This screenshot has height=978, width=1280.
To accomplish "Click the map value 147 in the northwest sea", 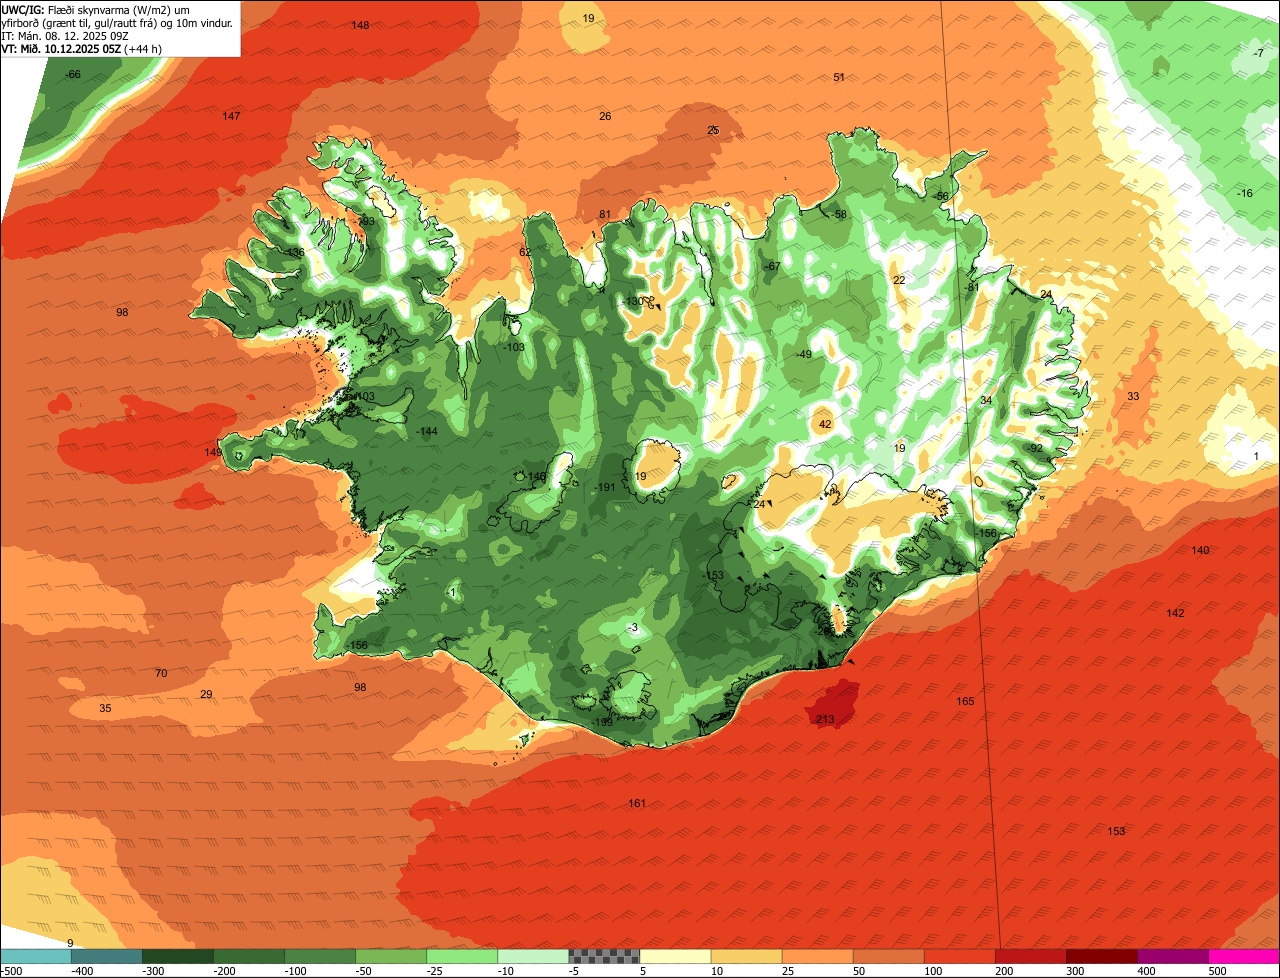I will tap(231, 116).
